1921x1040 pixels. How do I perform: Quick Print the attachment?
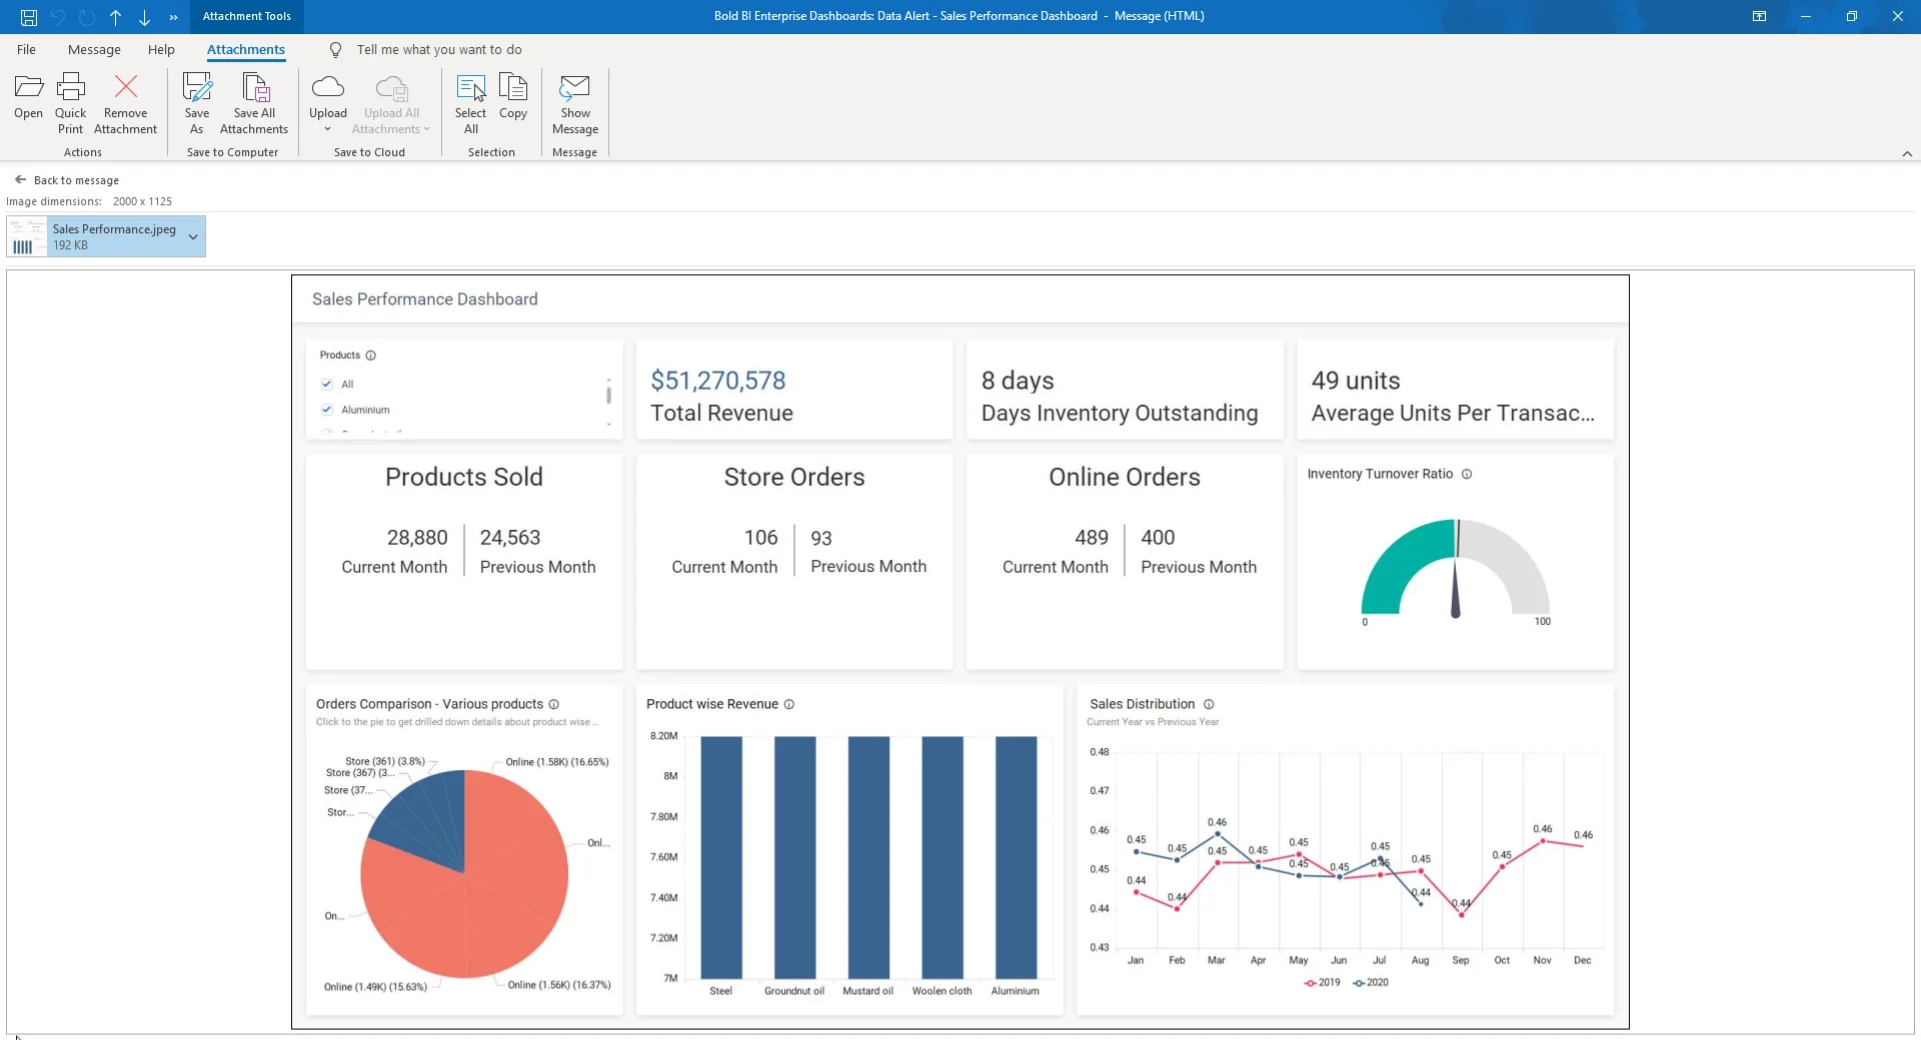[70, 101]
